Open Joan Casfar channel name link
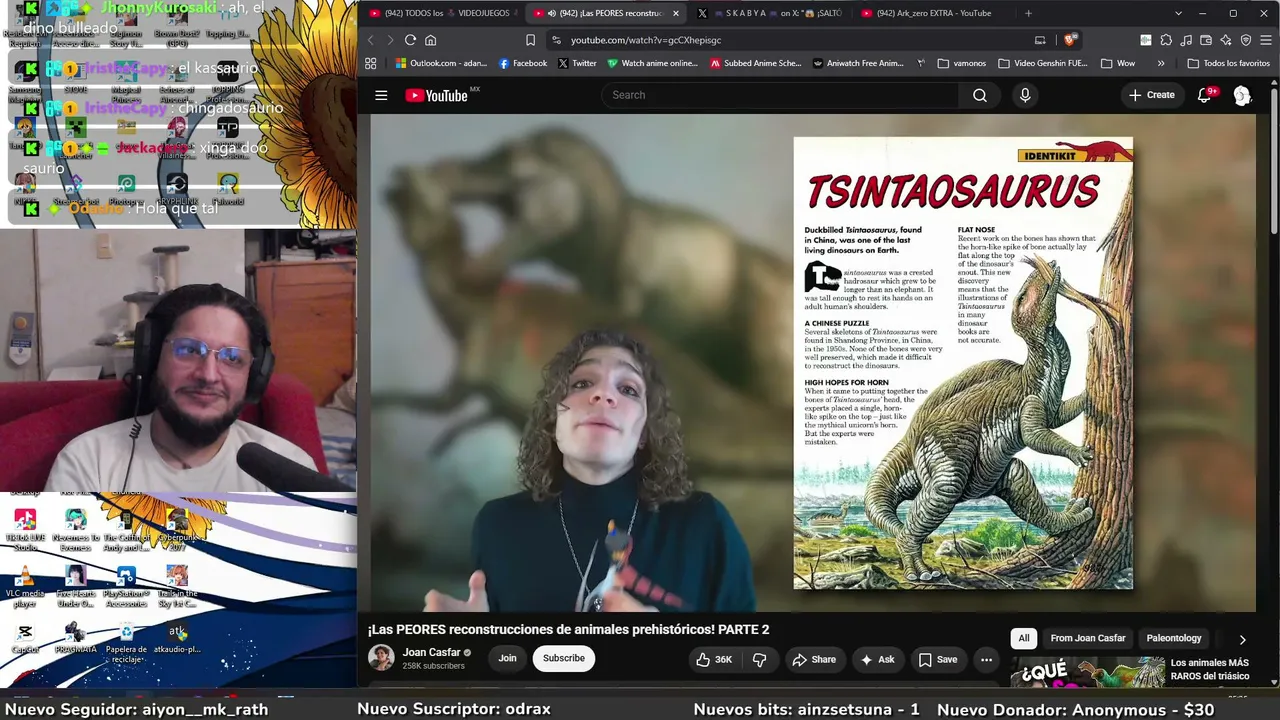 coord(431,652)
